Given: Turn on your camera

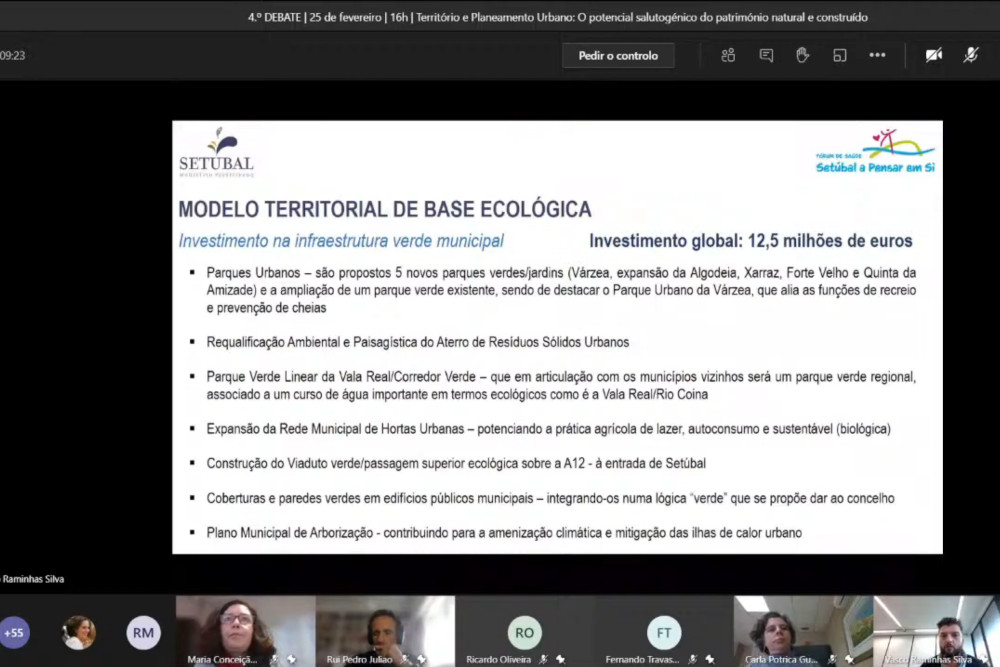Looking at the screenshot, I should coord(934,55).
